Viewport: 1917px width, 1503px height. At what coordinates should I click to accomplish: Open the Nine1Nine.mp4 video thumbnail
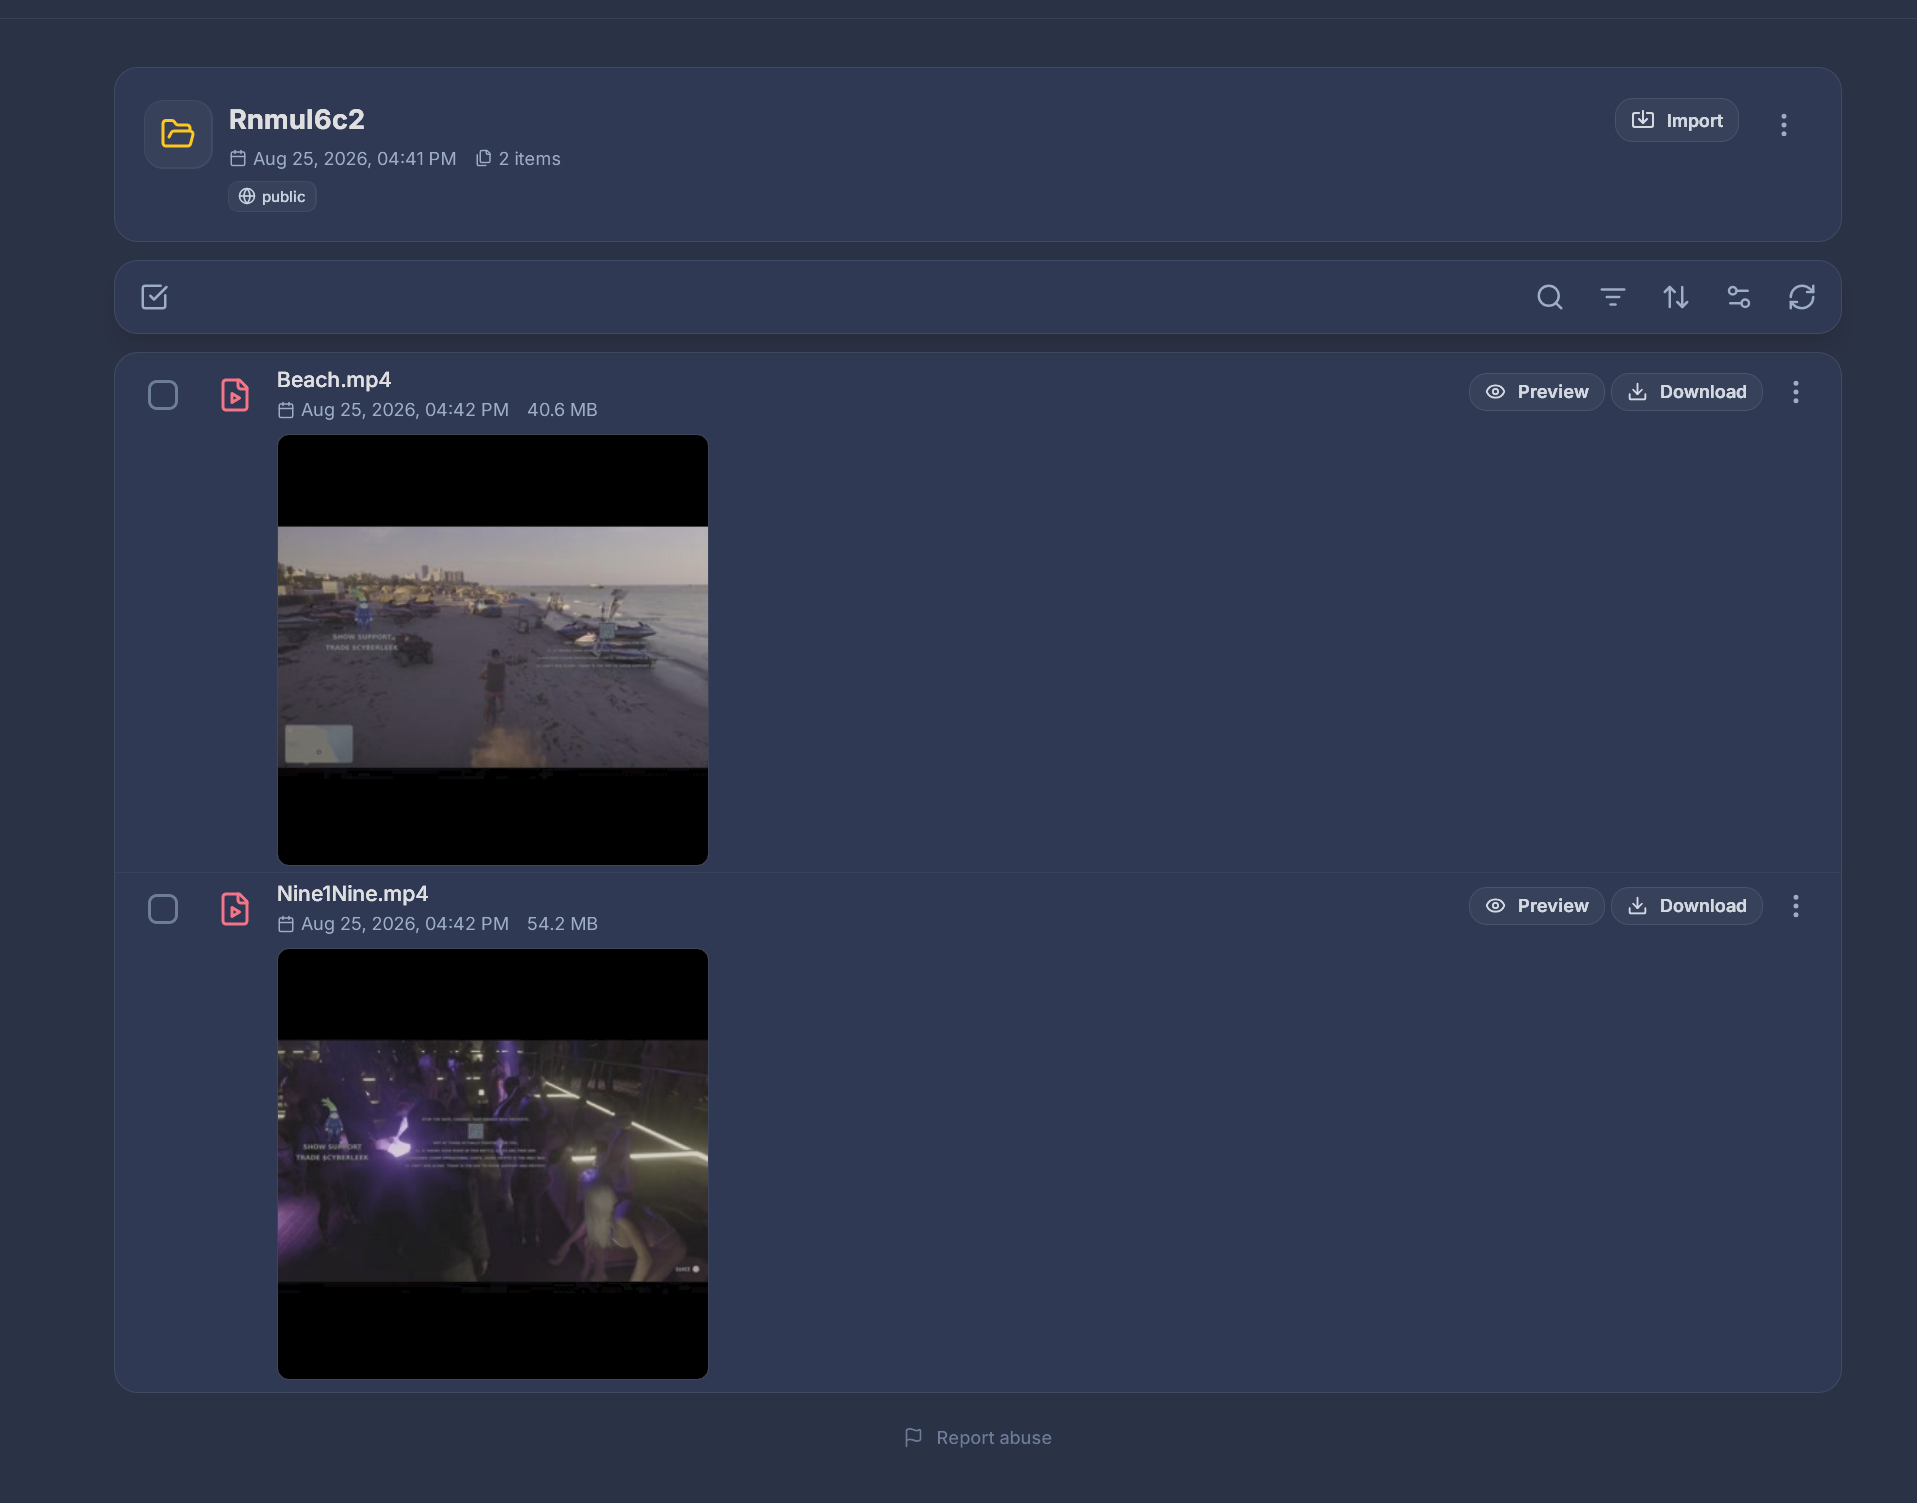tap(493, 1164)
